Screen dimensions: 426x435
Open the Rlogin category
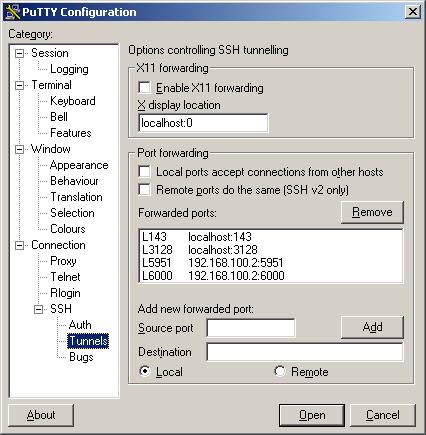(x=65, y=293)
